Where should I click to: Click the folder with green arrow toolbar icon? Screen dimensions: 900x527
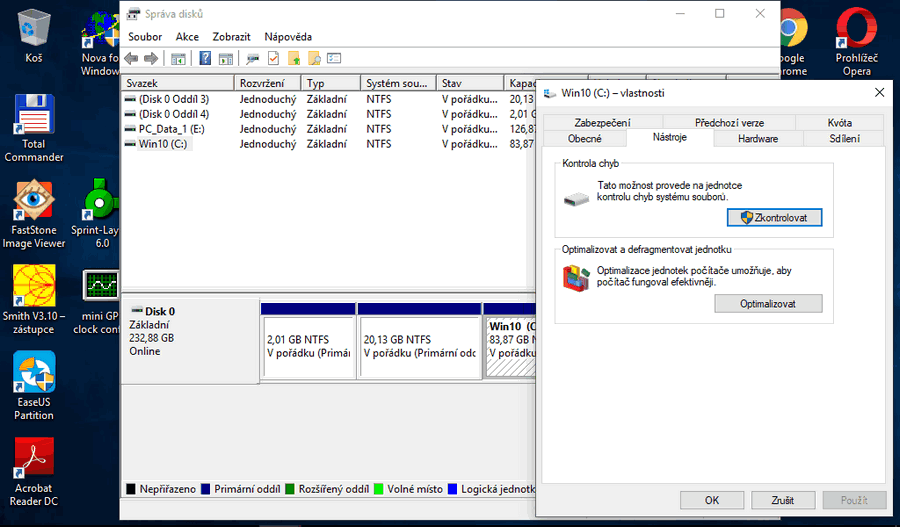click(293, 58)
